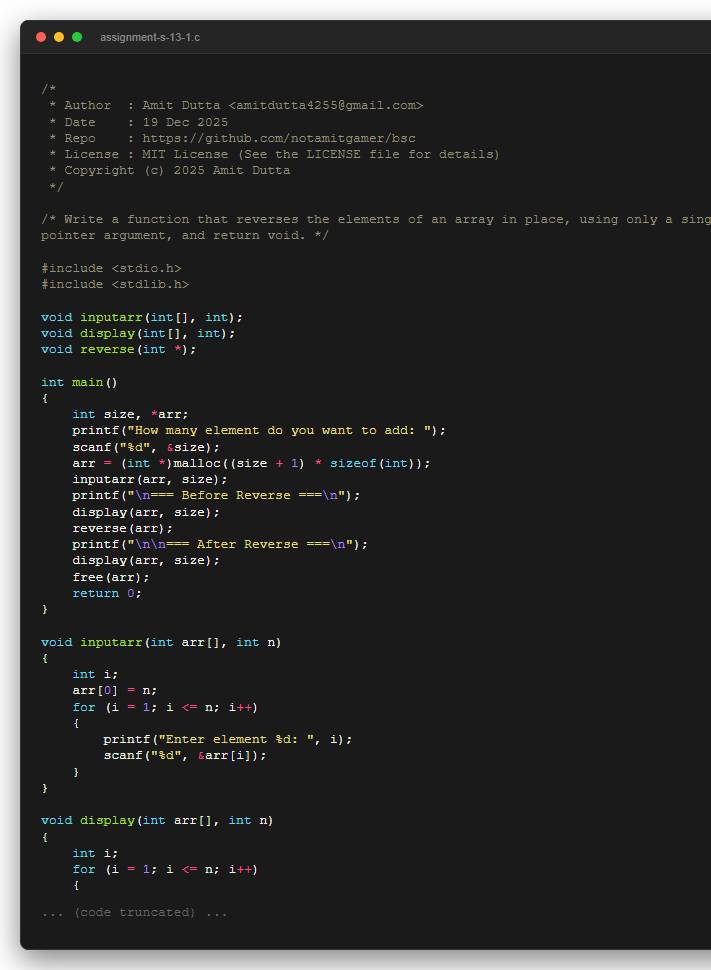Click prototype 'void display(int[], int);'
This screenshot has height=970, width=711.
tap(138, 333)
